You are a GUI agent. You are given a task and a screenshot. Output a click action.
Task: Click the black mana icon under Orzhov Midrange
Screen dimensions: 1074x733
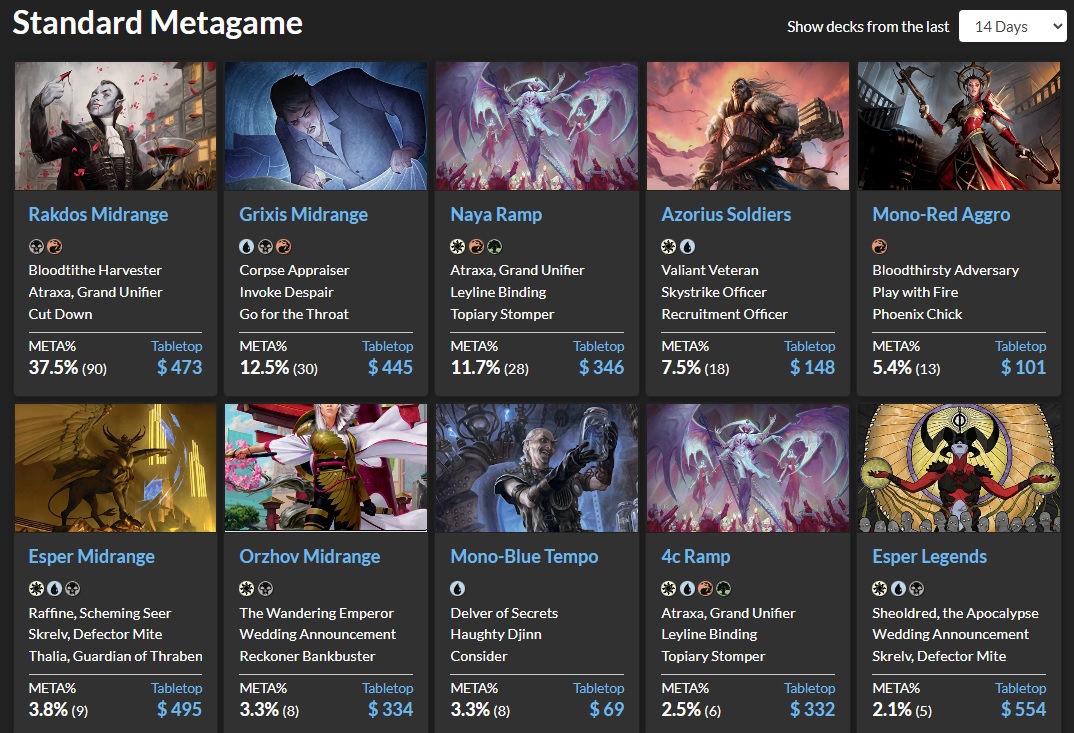click(x=266, y=588)
